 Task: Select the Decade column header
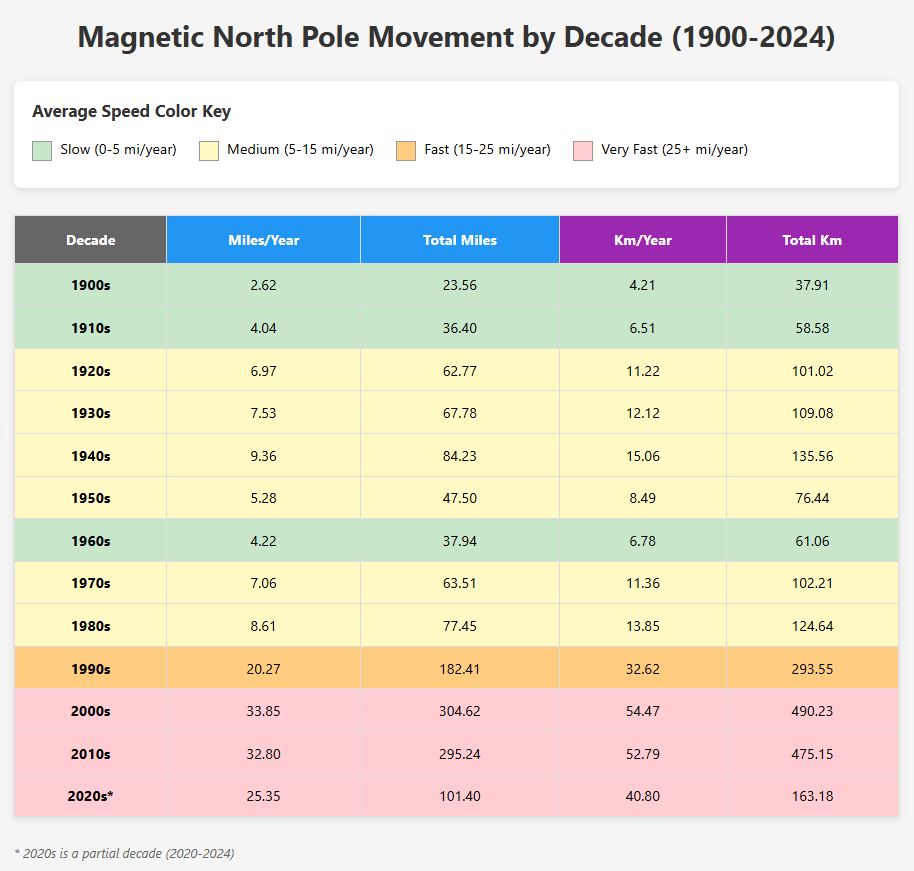[90, 239]
